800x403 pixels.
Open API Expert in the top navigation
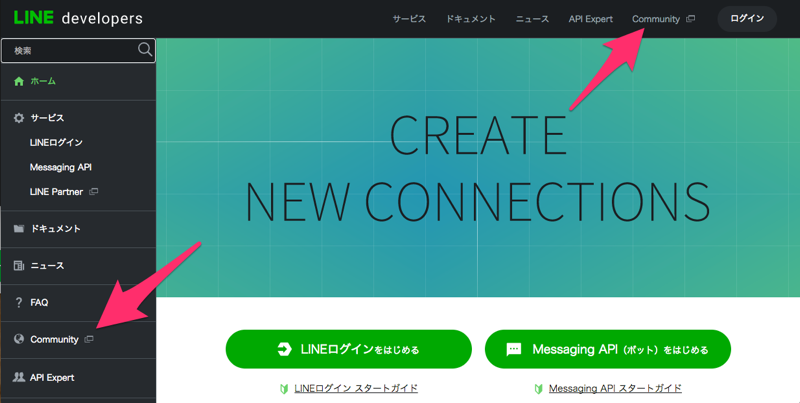(x=591, y=19)
